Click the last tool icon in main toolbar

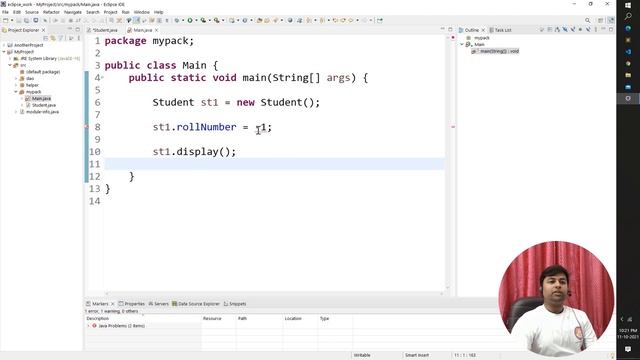380,20
